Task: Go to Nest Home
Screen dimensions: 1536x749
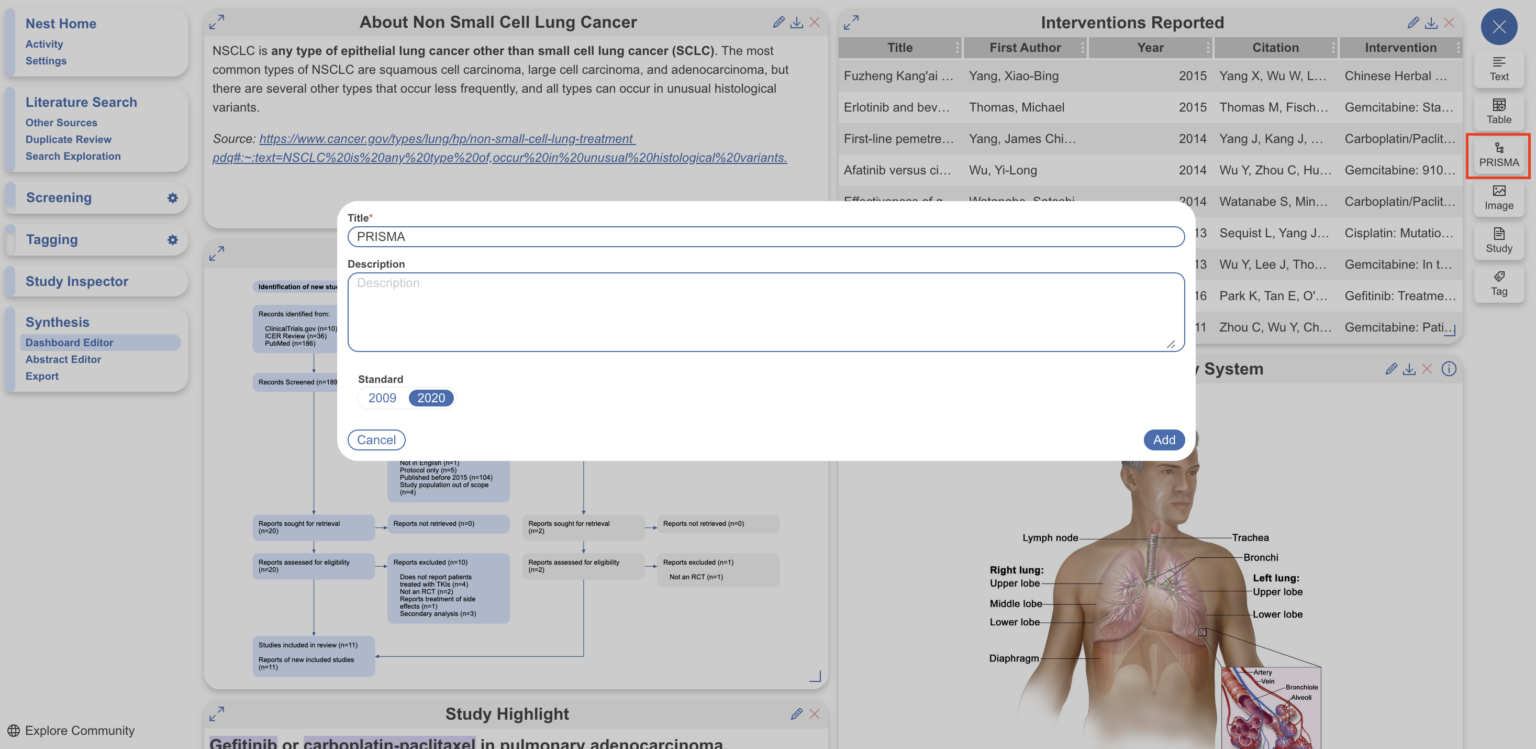Action: (x=61, y=24)
